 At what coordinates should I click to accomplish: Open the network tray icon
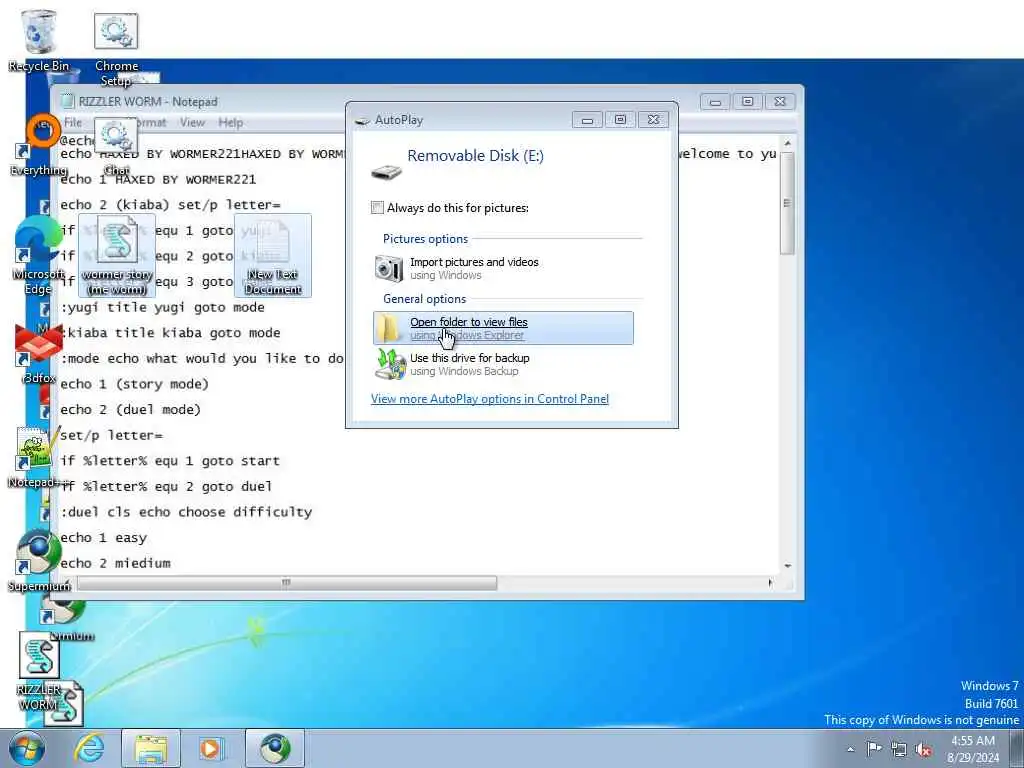point(899,749)
